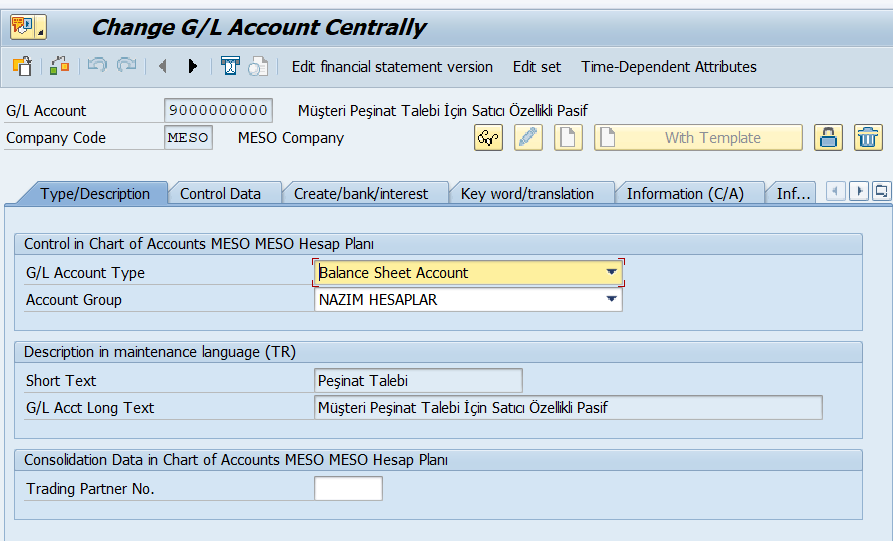The width and height of the screenshot is (893, 541).
Task: Switch to the Control Data tab
Action: coord(220,194)
